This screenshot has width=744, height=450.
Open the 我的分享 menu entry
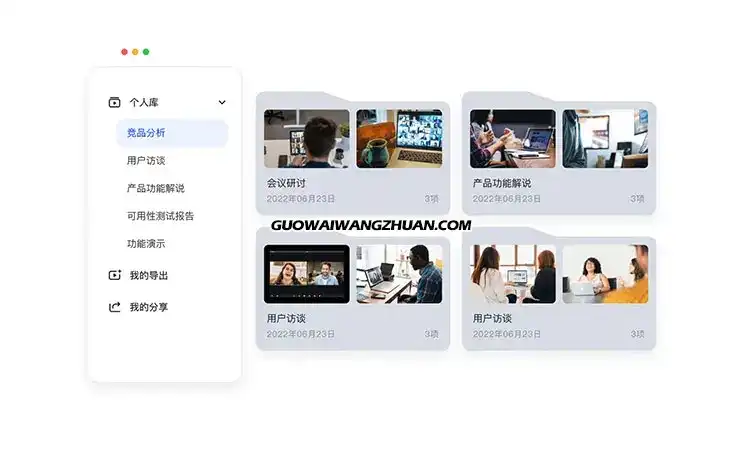(x=149, y=307)
